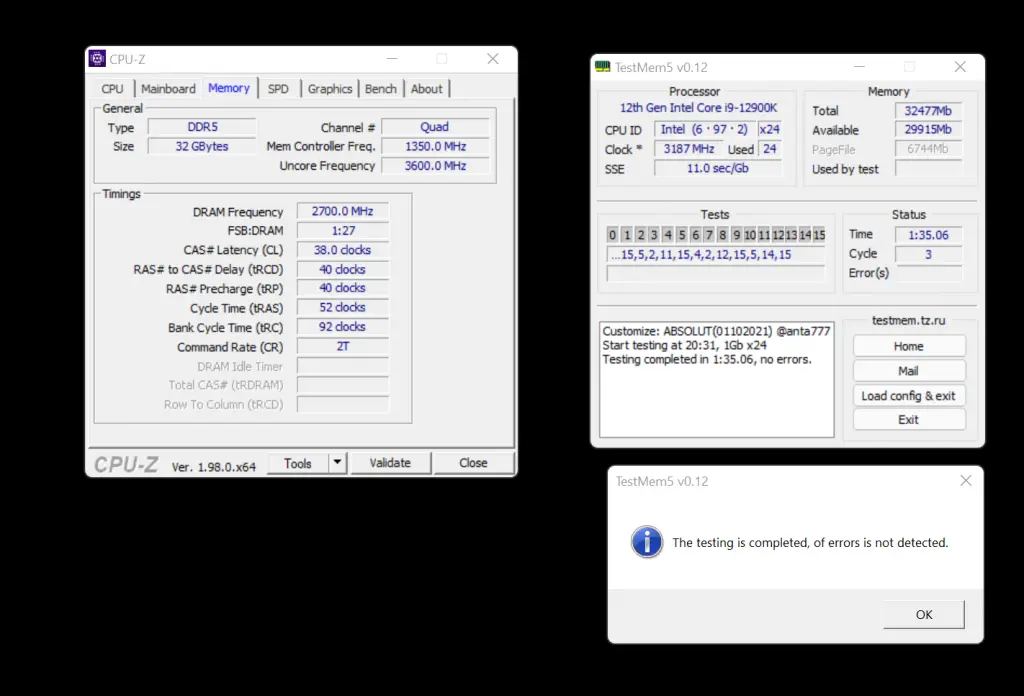Click test number 0 in the Tests row
Viewport: 1024px width, 696px height.
[x=613, y=234]
